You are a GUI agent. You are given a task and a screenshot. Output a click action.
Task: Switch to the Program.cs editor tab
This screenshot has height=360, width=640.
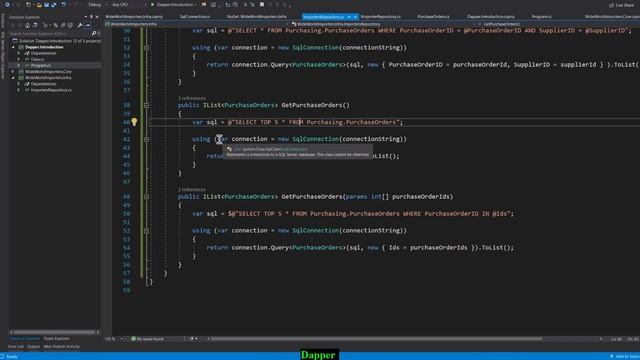point(542,17)
